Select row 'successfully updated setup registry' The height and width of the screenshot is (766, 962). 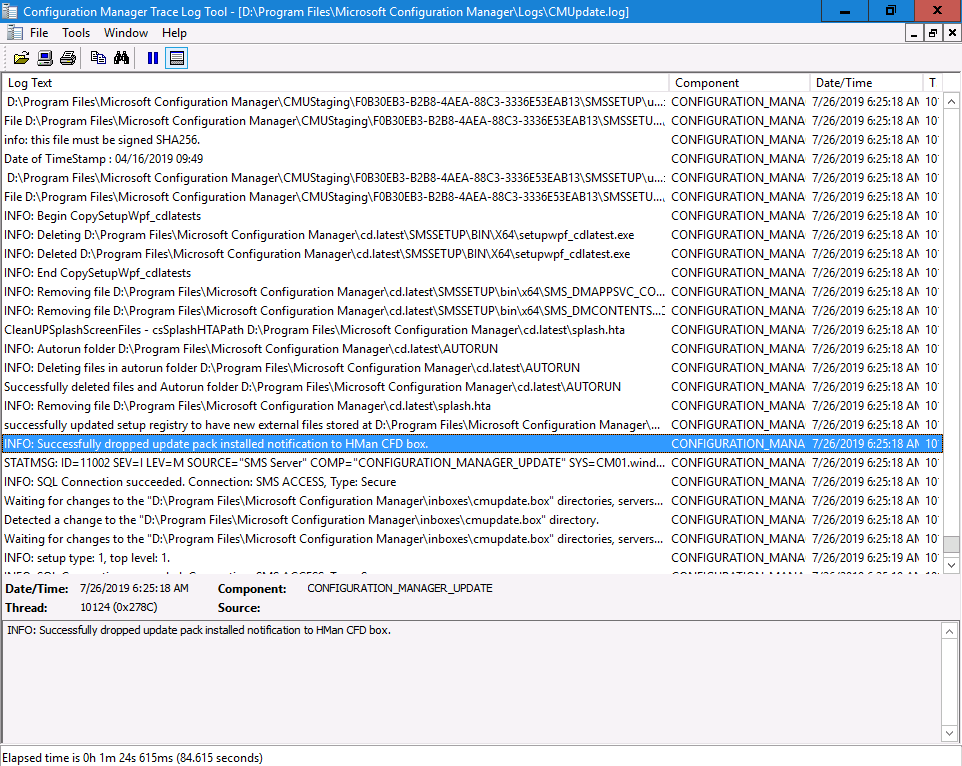[x=472, y=425]
